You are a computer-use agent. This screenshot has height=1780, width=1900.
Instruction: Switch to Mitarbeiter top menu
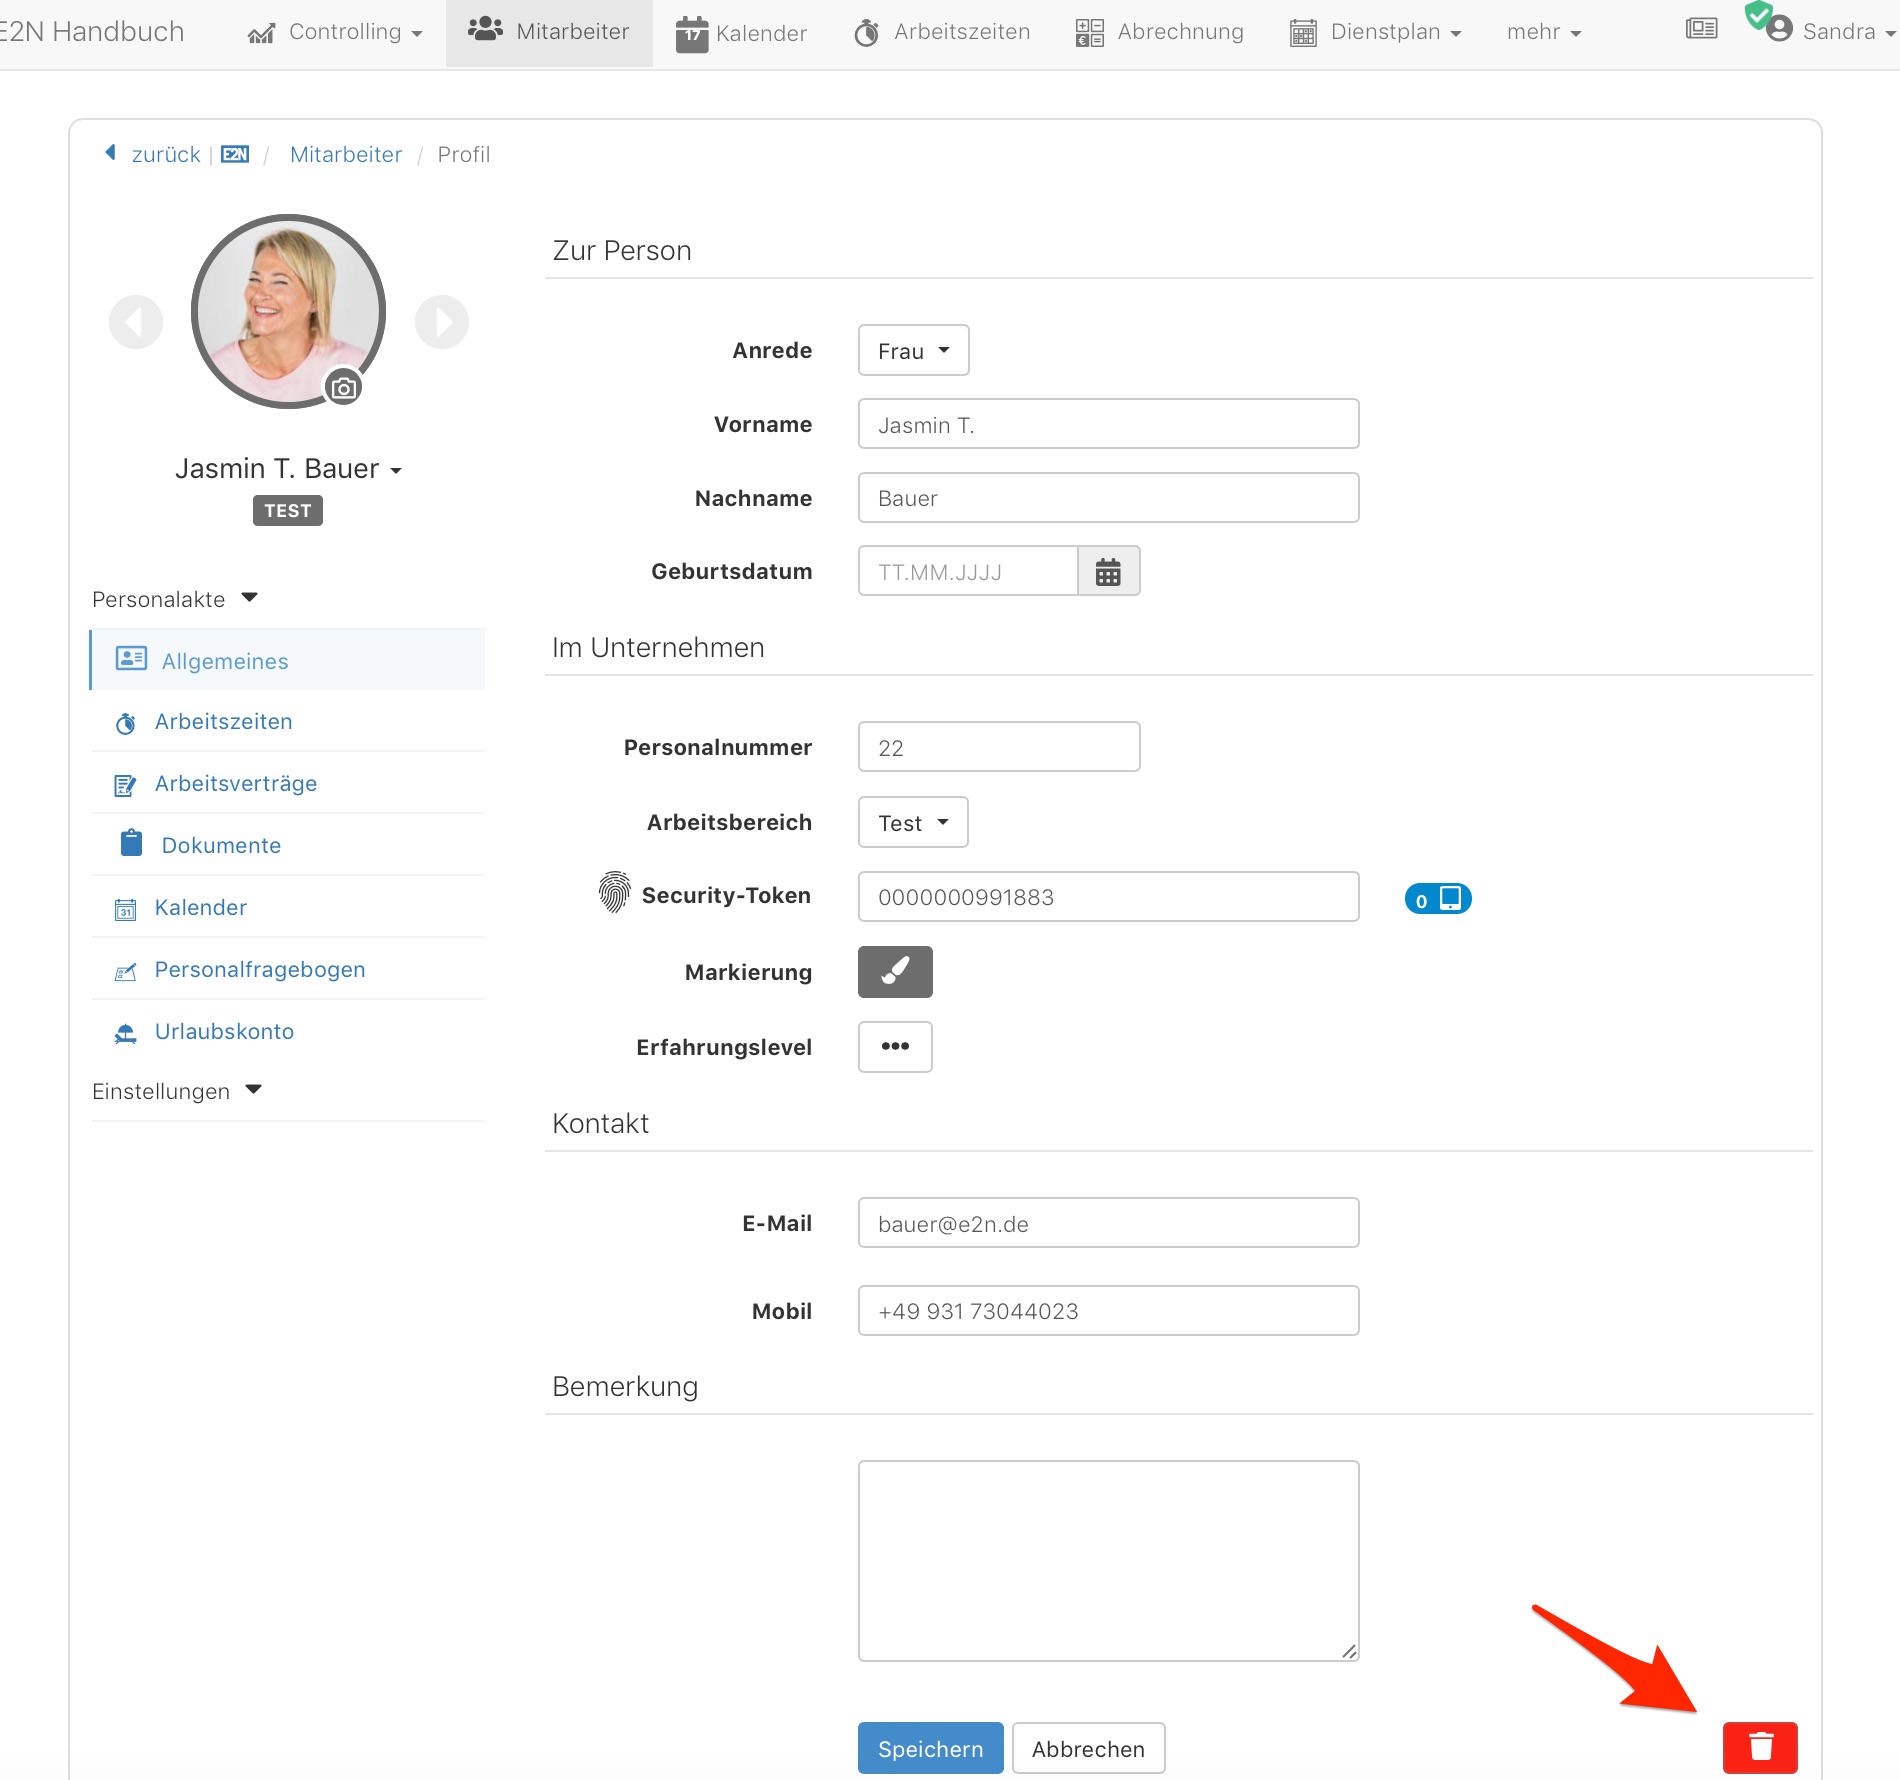pyautogui.click(x=549, y=32)
